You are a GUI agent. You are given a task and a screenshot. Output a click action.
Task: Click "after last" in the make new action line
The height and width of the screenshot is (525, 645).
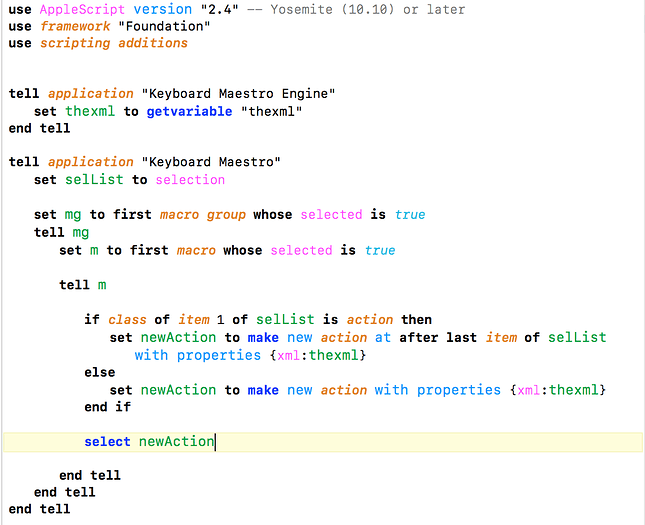[438, 337]
